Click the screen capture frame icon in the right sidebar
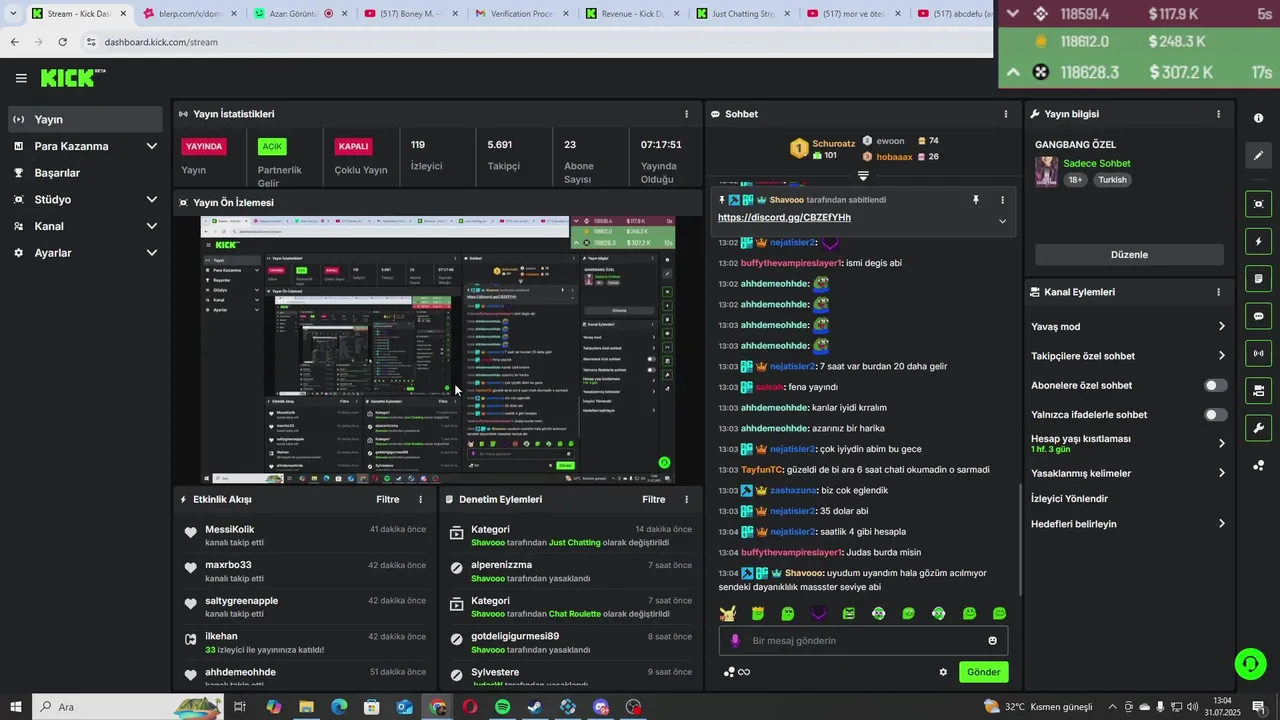This screenshot has height=720, width=1280. (x=1258, y=204)
